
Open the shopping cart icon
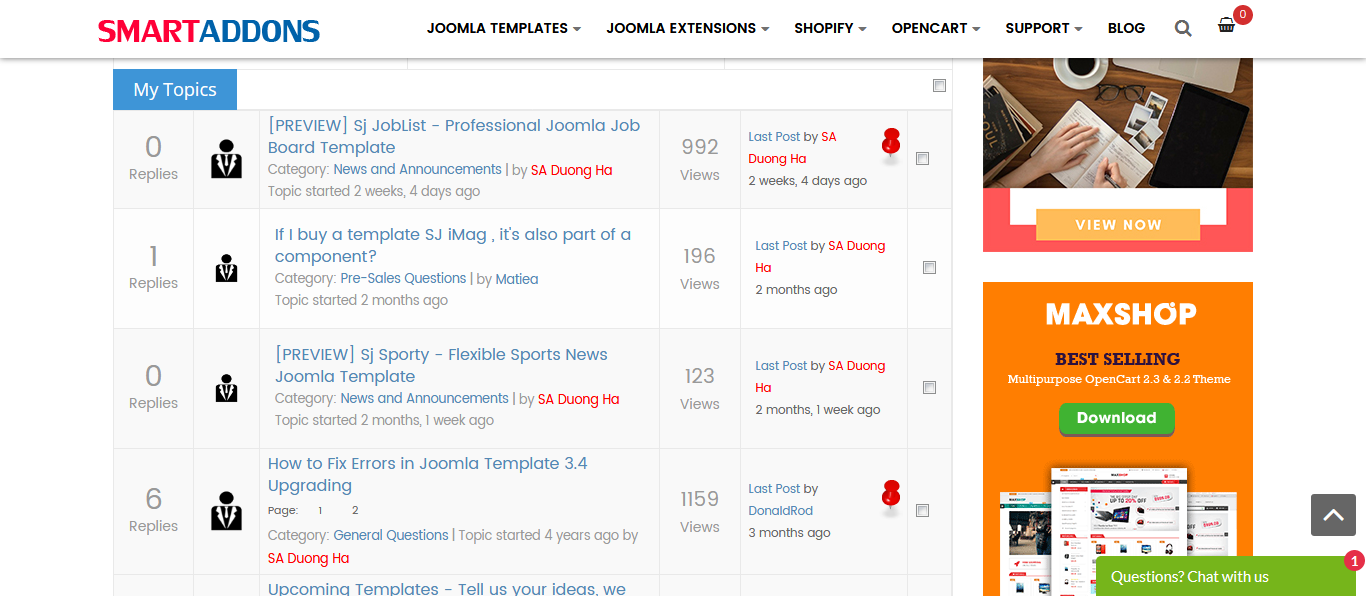coord(1226,26)
